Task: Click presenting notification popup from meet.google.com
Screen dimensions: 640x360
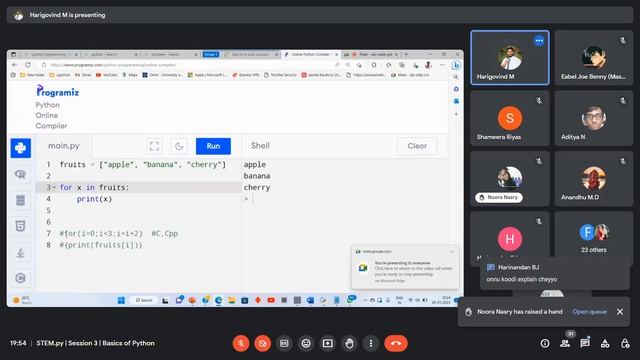Action: click(405, 267)
